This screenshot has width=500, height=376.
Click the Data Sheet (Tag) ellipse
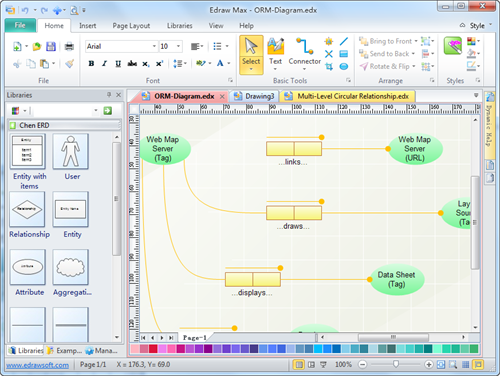396,280
